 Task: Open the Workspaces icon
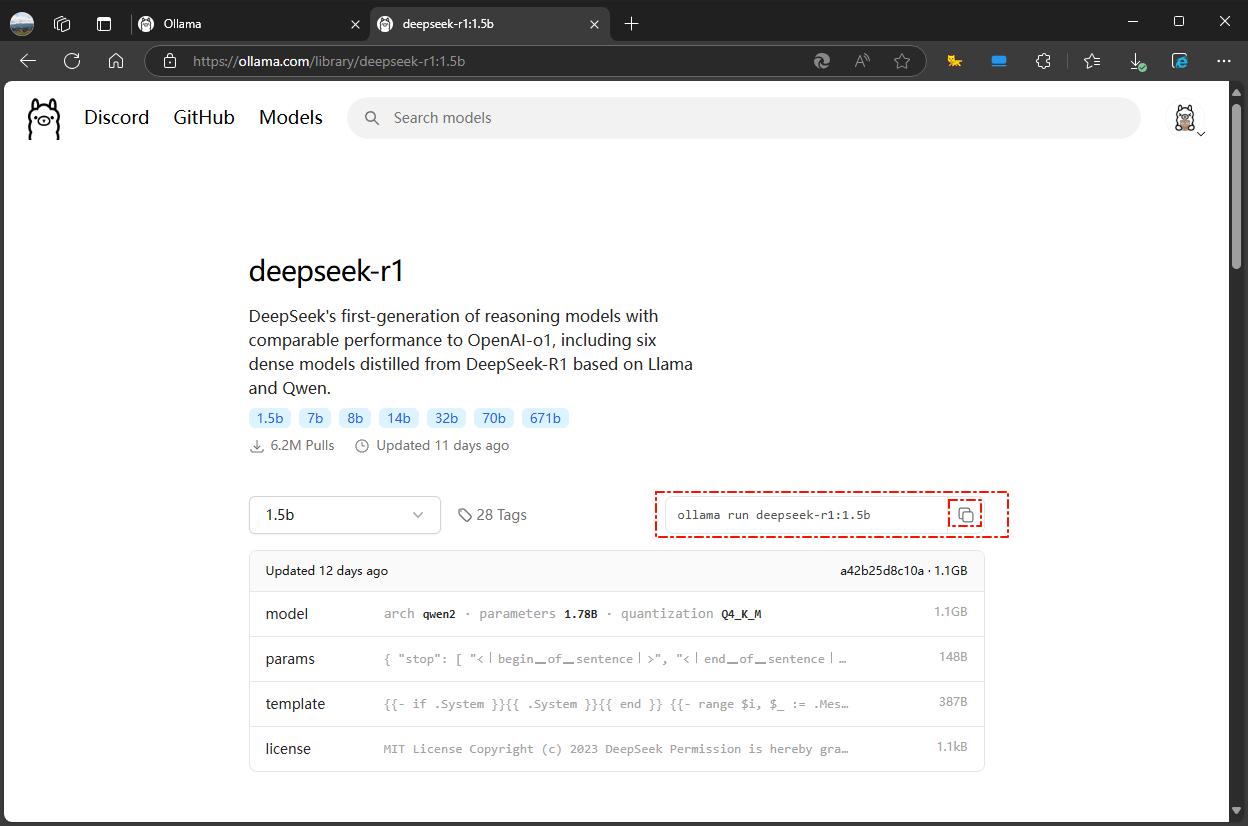[x=62, y=23]
